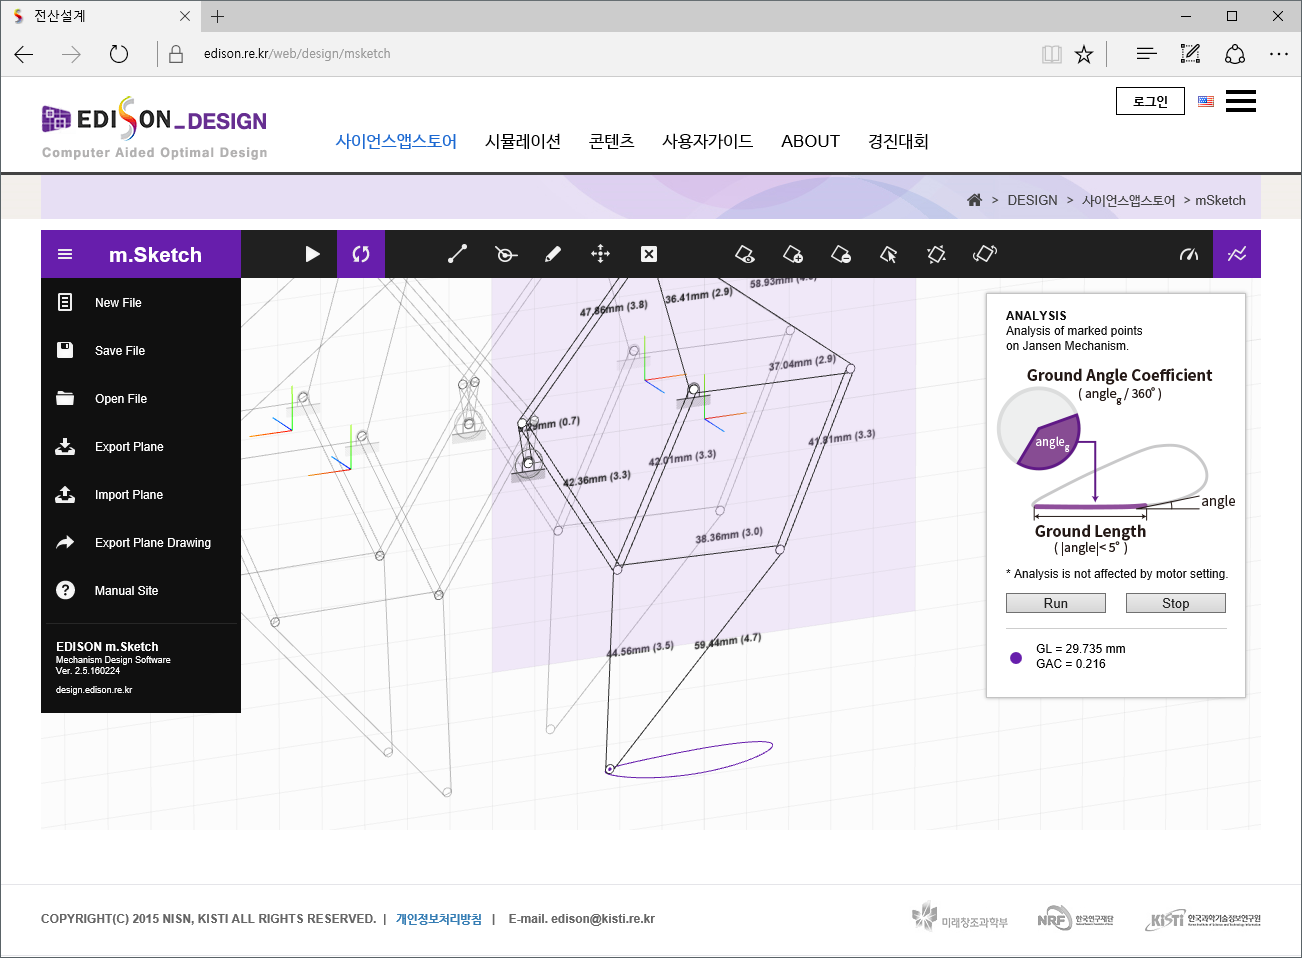Viewport: 1302px width, 958px height.
Task: Click the remove plane (minus) icon
Action: [x=841, y=254]
